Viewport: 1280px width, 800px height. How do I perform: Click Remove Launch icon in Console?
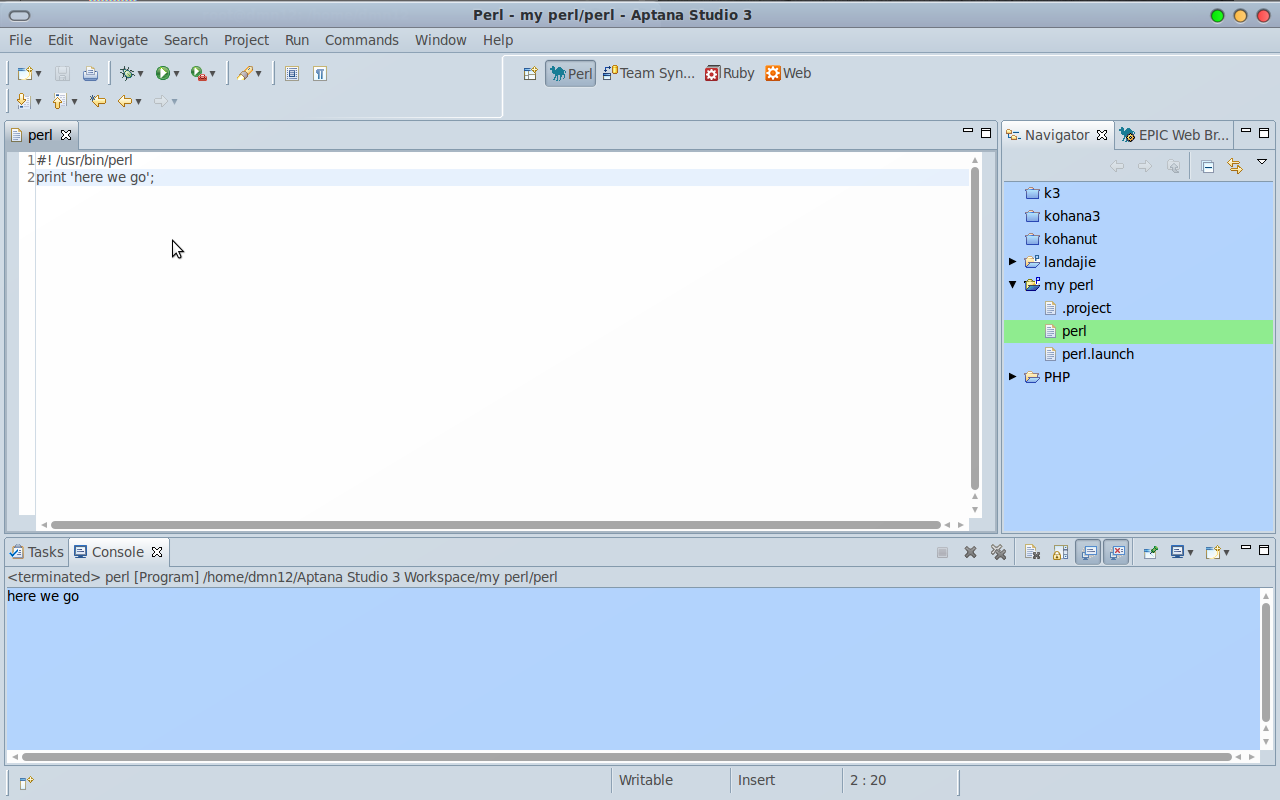click(970, 552)
